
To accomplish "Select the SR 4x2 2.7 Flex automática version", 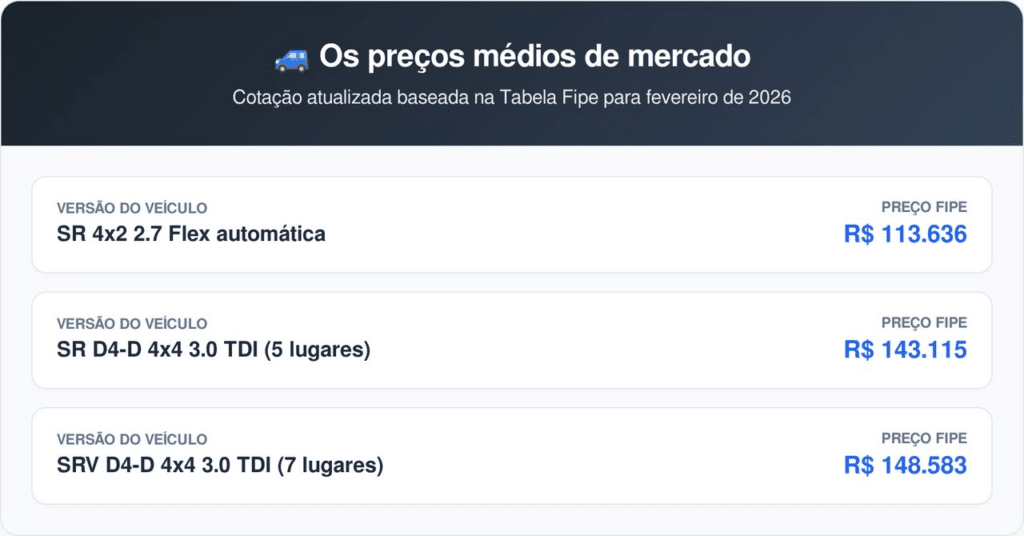I will (191, 234).
